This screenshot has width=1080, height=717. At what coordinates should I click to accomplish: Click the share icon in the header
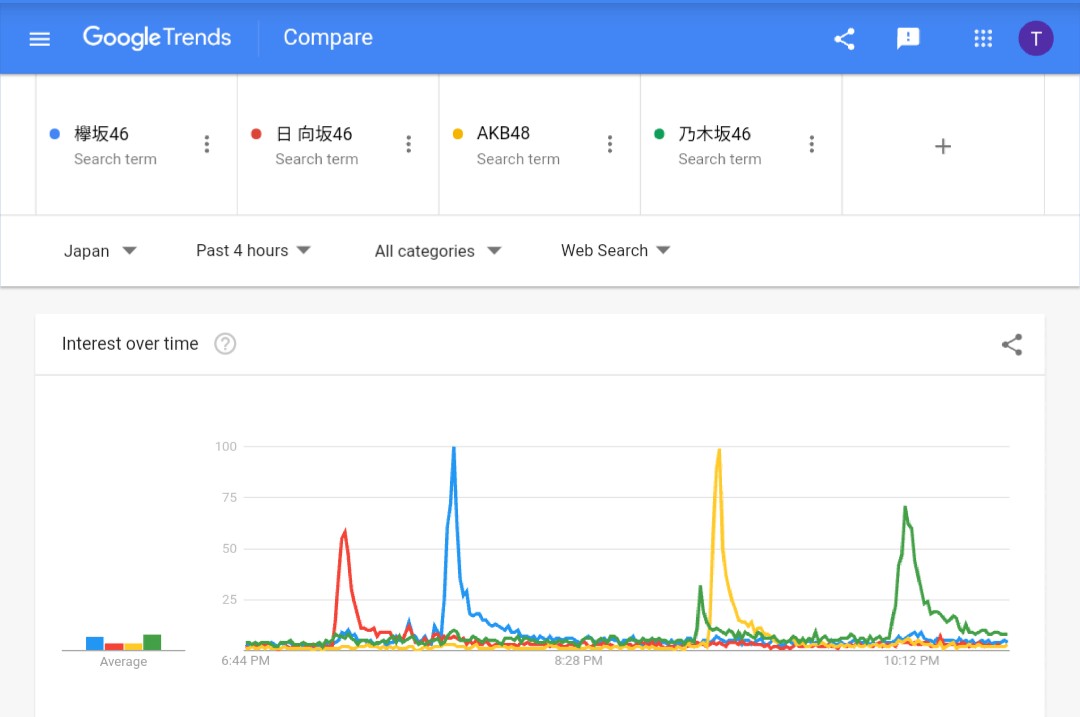pos(844,39)
